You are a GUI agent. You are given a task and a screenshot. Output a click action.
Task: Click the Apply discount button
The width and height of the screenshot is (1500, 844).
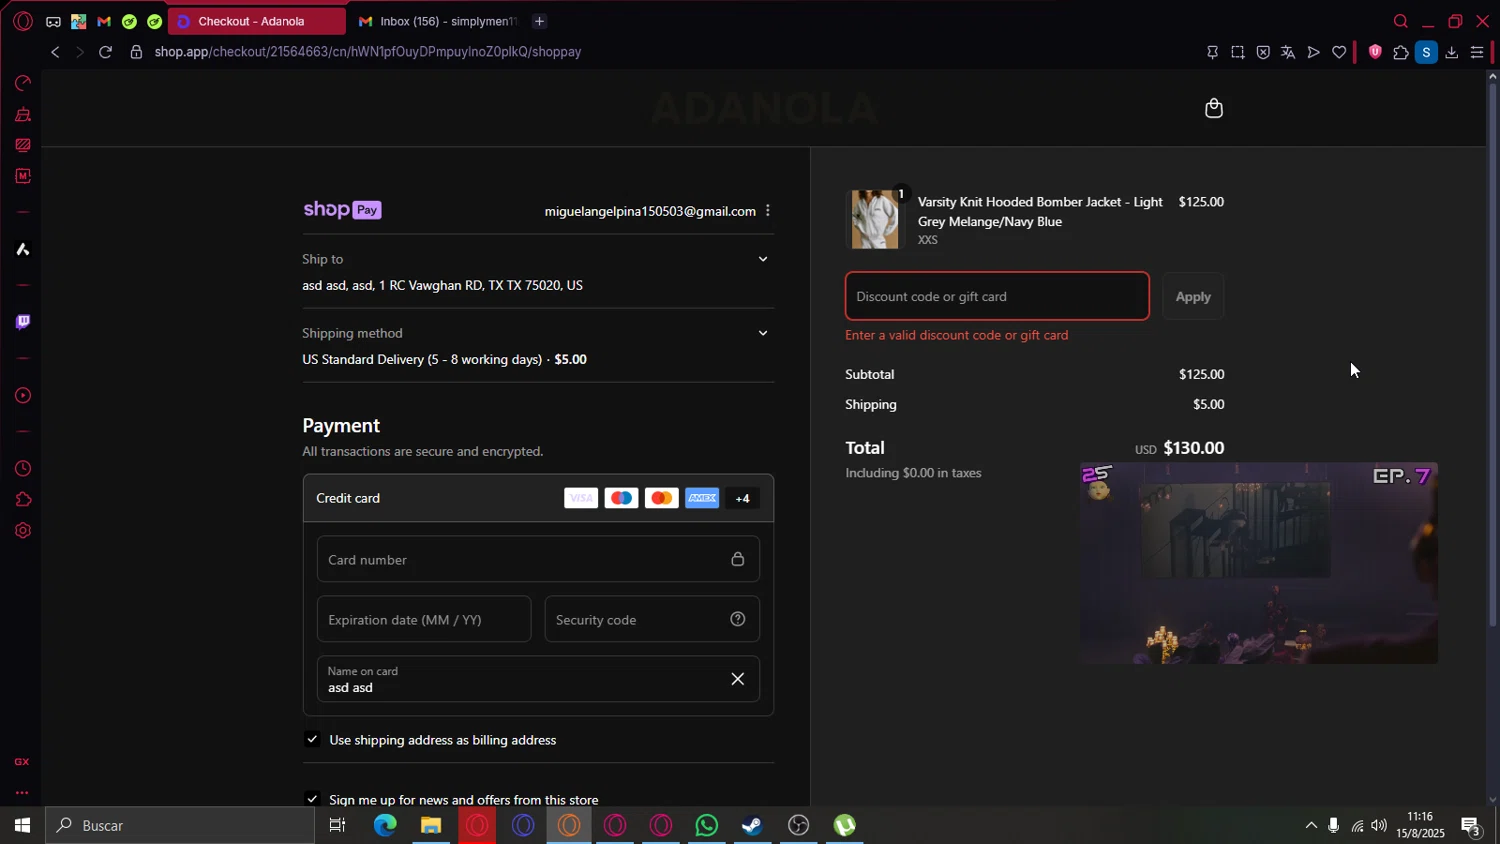click(x=1193, y=296)
